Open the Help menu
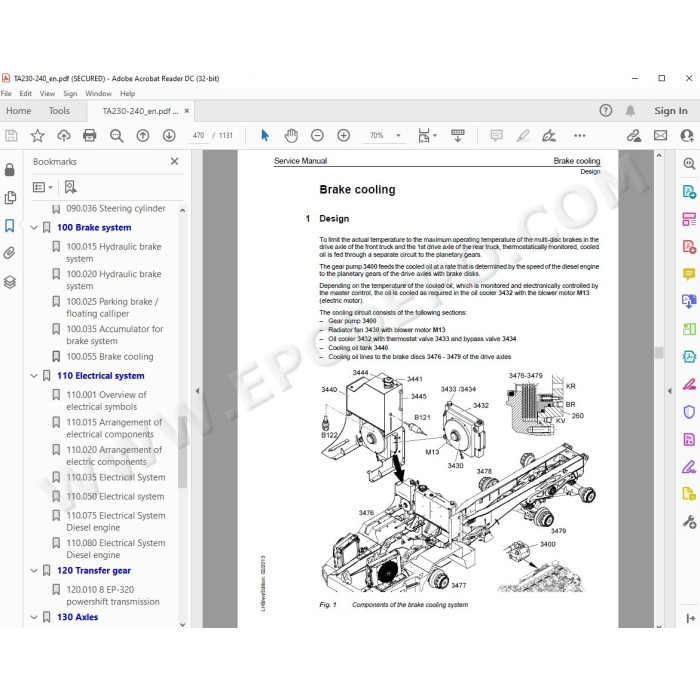 coord(127,93)
